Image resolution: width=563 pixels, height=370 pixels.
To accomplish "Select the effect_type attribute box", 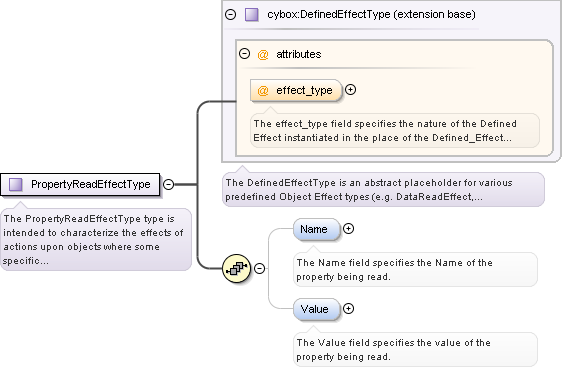I will [296, 91].
